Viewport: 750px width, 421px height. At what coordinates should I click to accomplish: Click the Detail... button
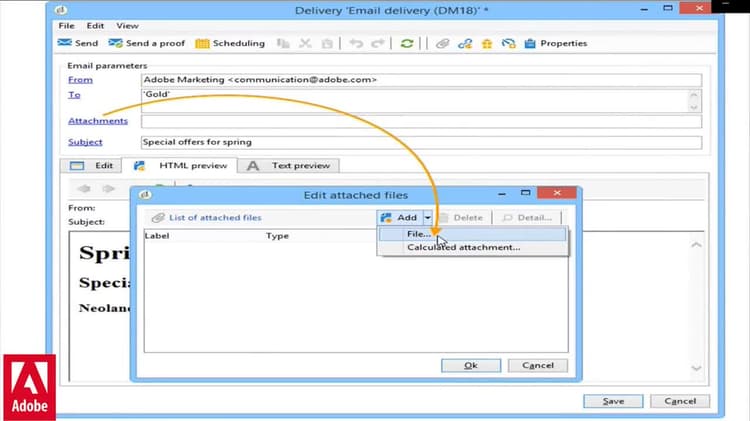[x=527, y=218]
